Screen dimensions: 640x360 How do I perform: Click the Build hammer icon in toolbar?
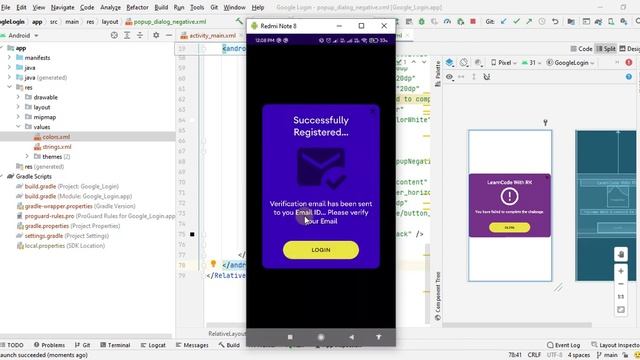pyautogui.click(x=239, y=21)
